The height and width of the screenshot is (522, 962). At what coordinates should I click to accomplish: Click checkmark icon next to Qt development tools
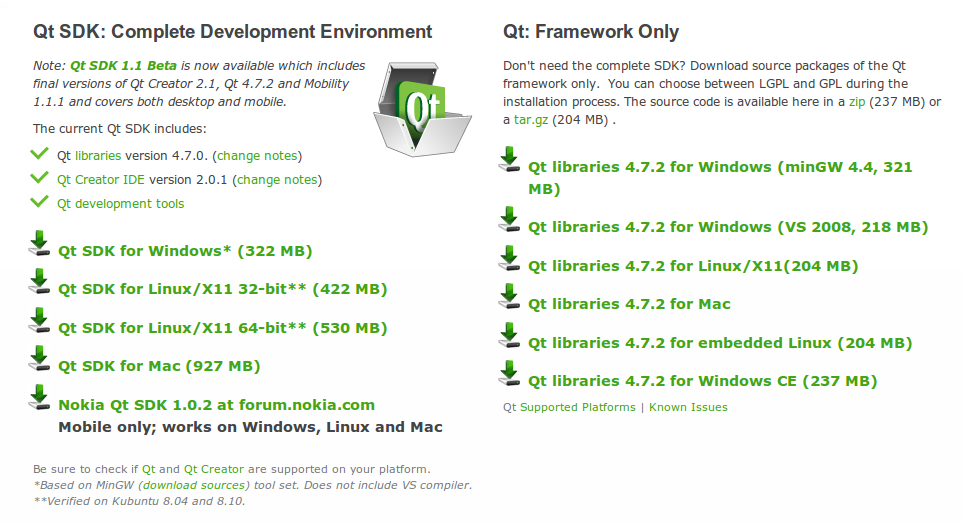coord(39,201)
